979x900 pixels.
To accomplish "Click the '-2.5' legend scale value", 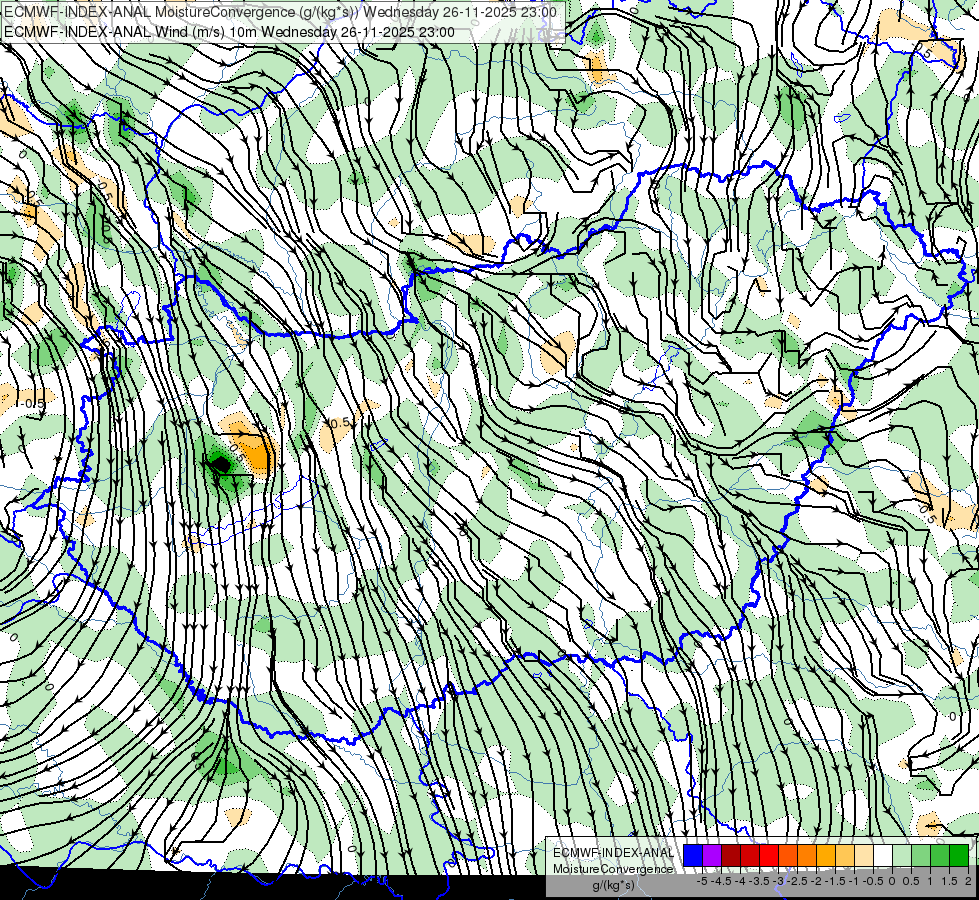I will (797, 881).
